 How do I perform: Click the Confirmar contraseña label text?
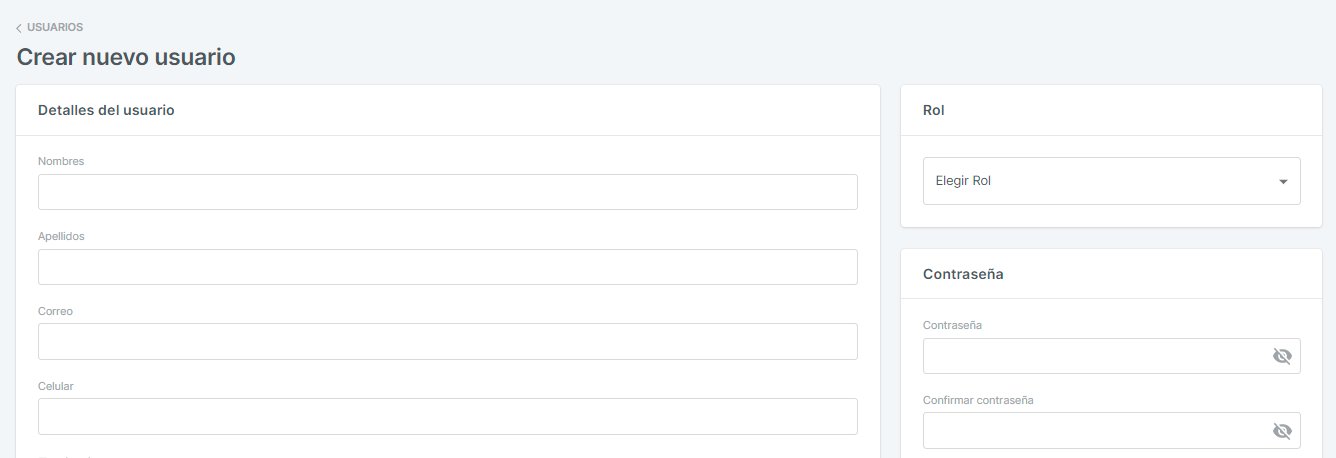tap(978, 400)
